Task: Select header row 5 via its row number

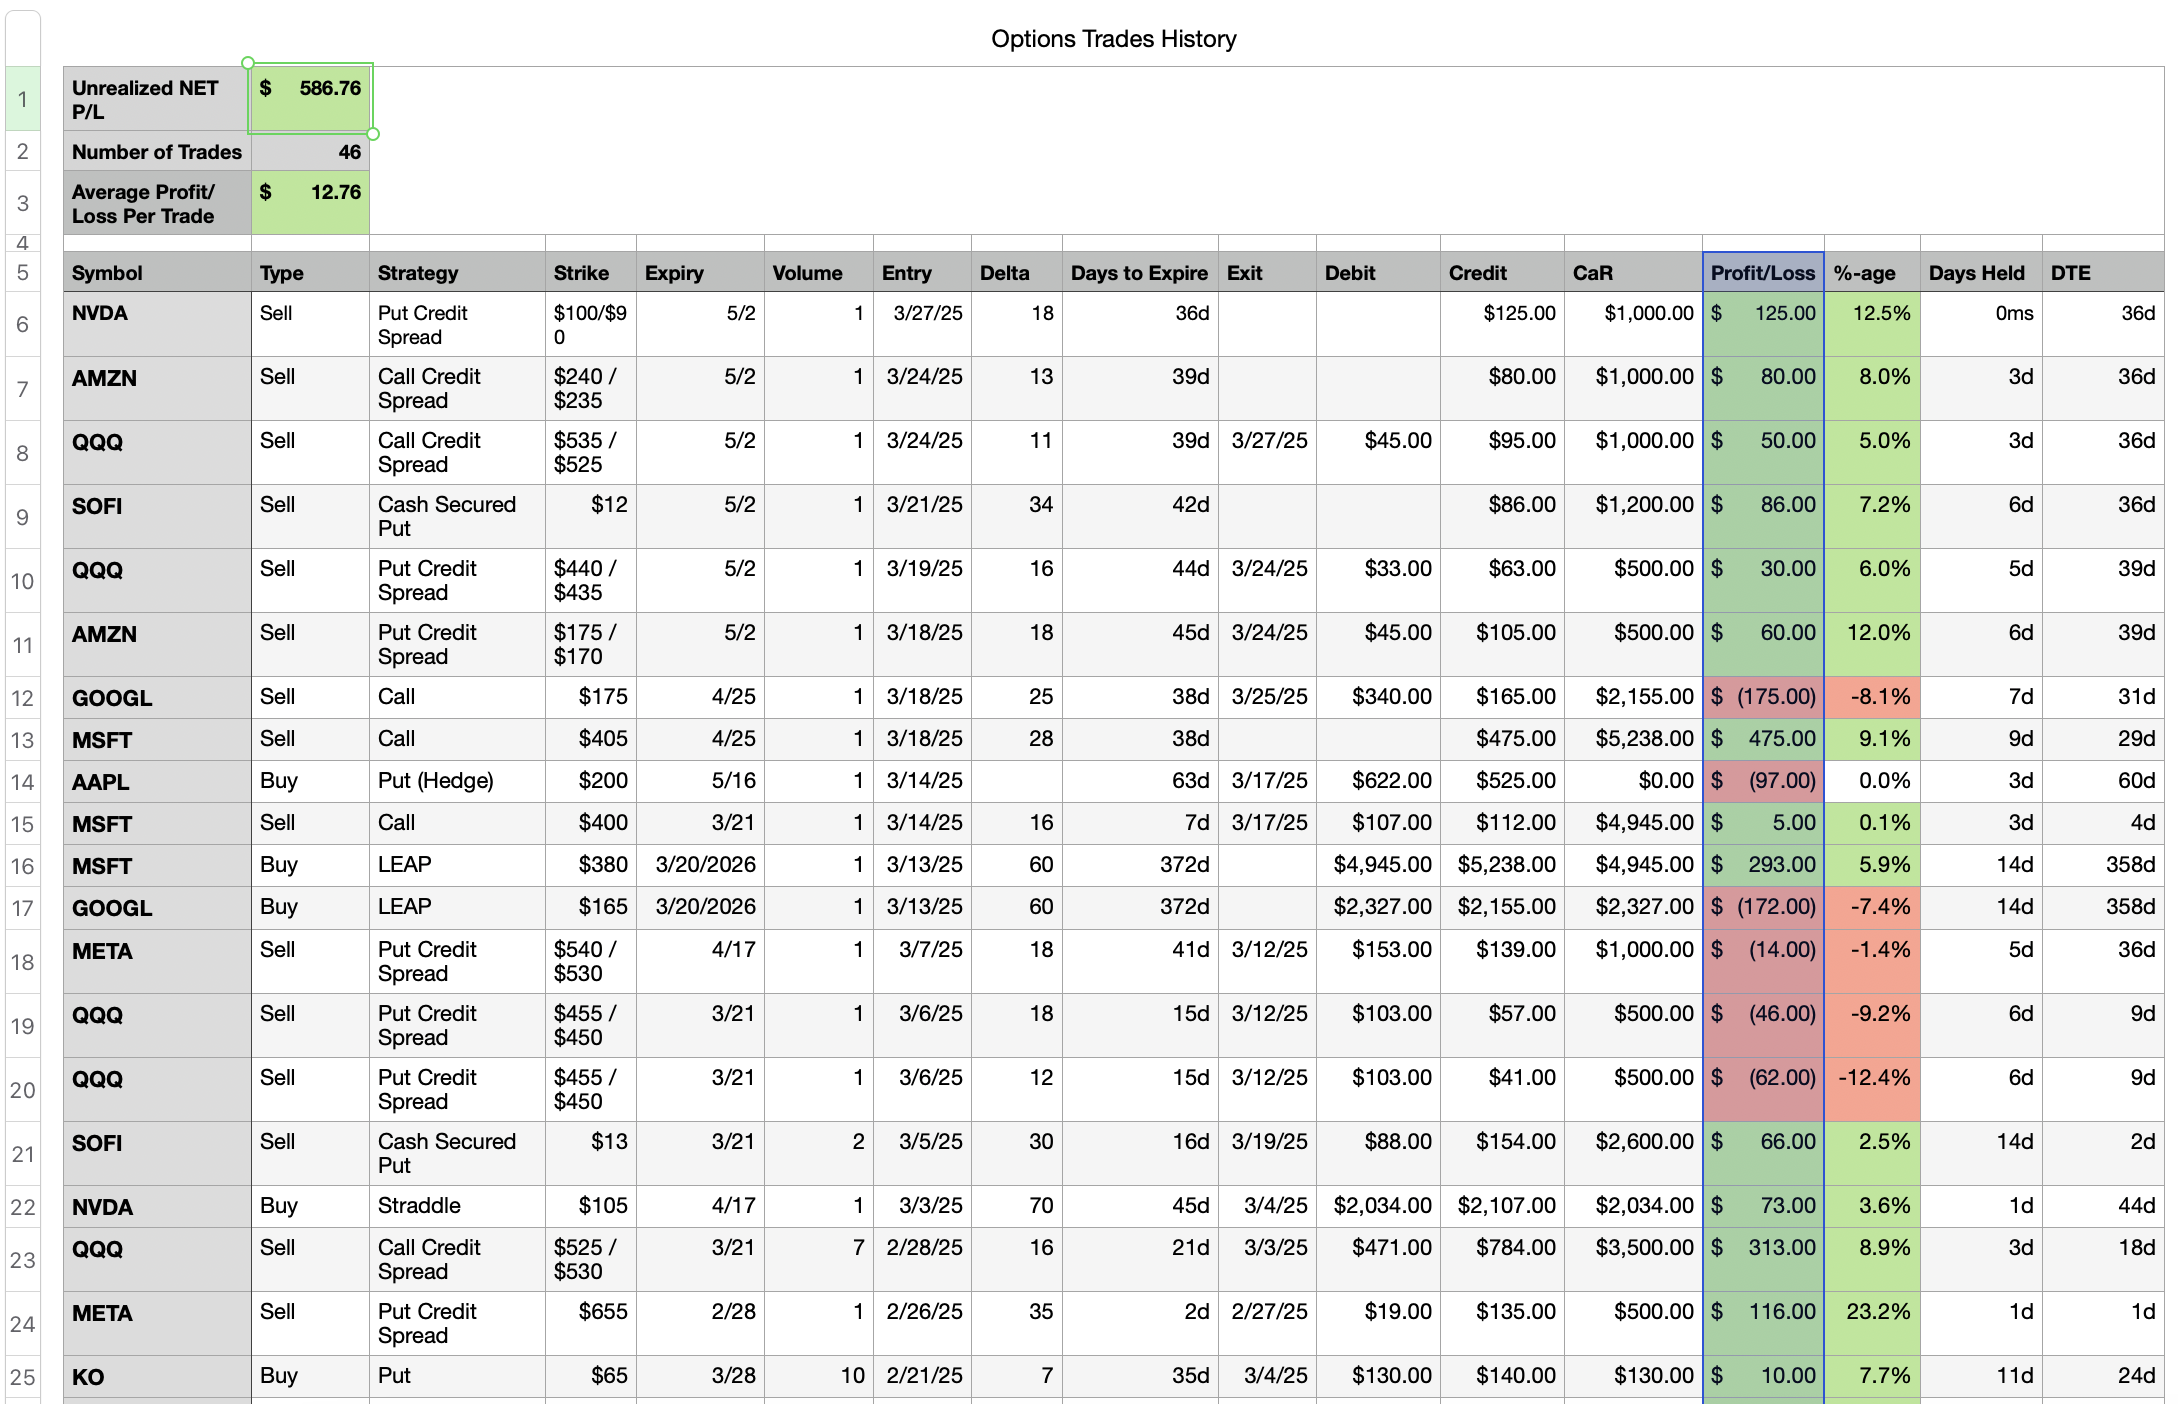Action: [23, 273]
